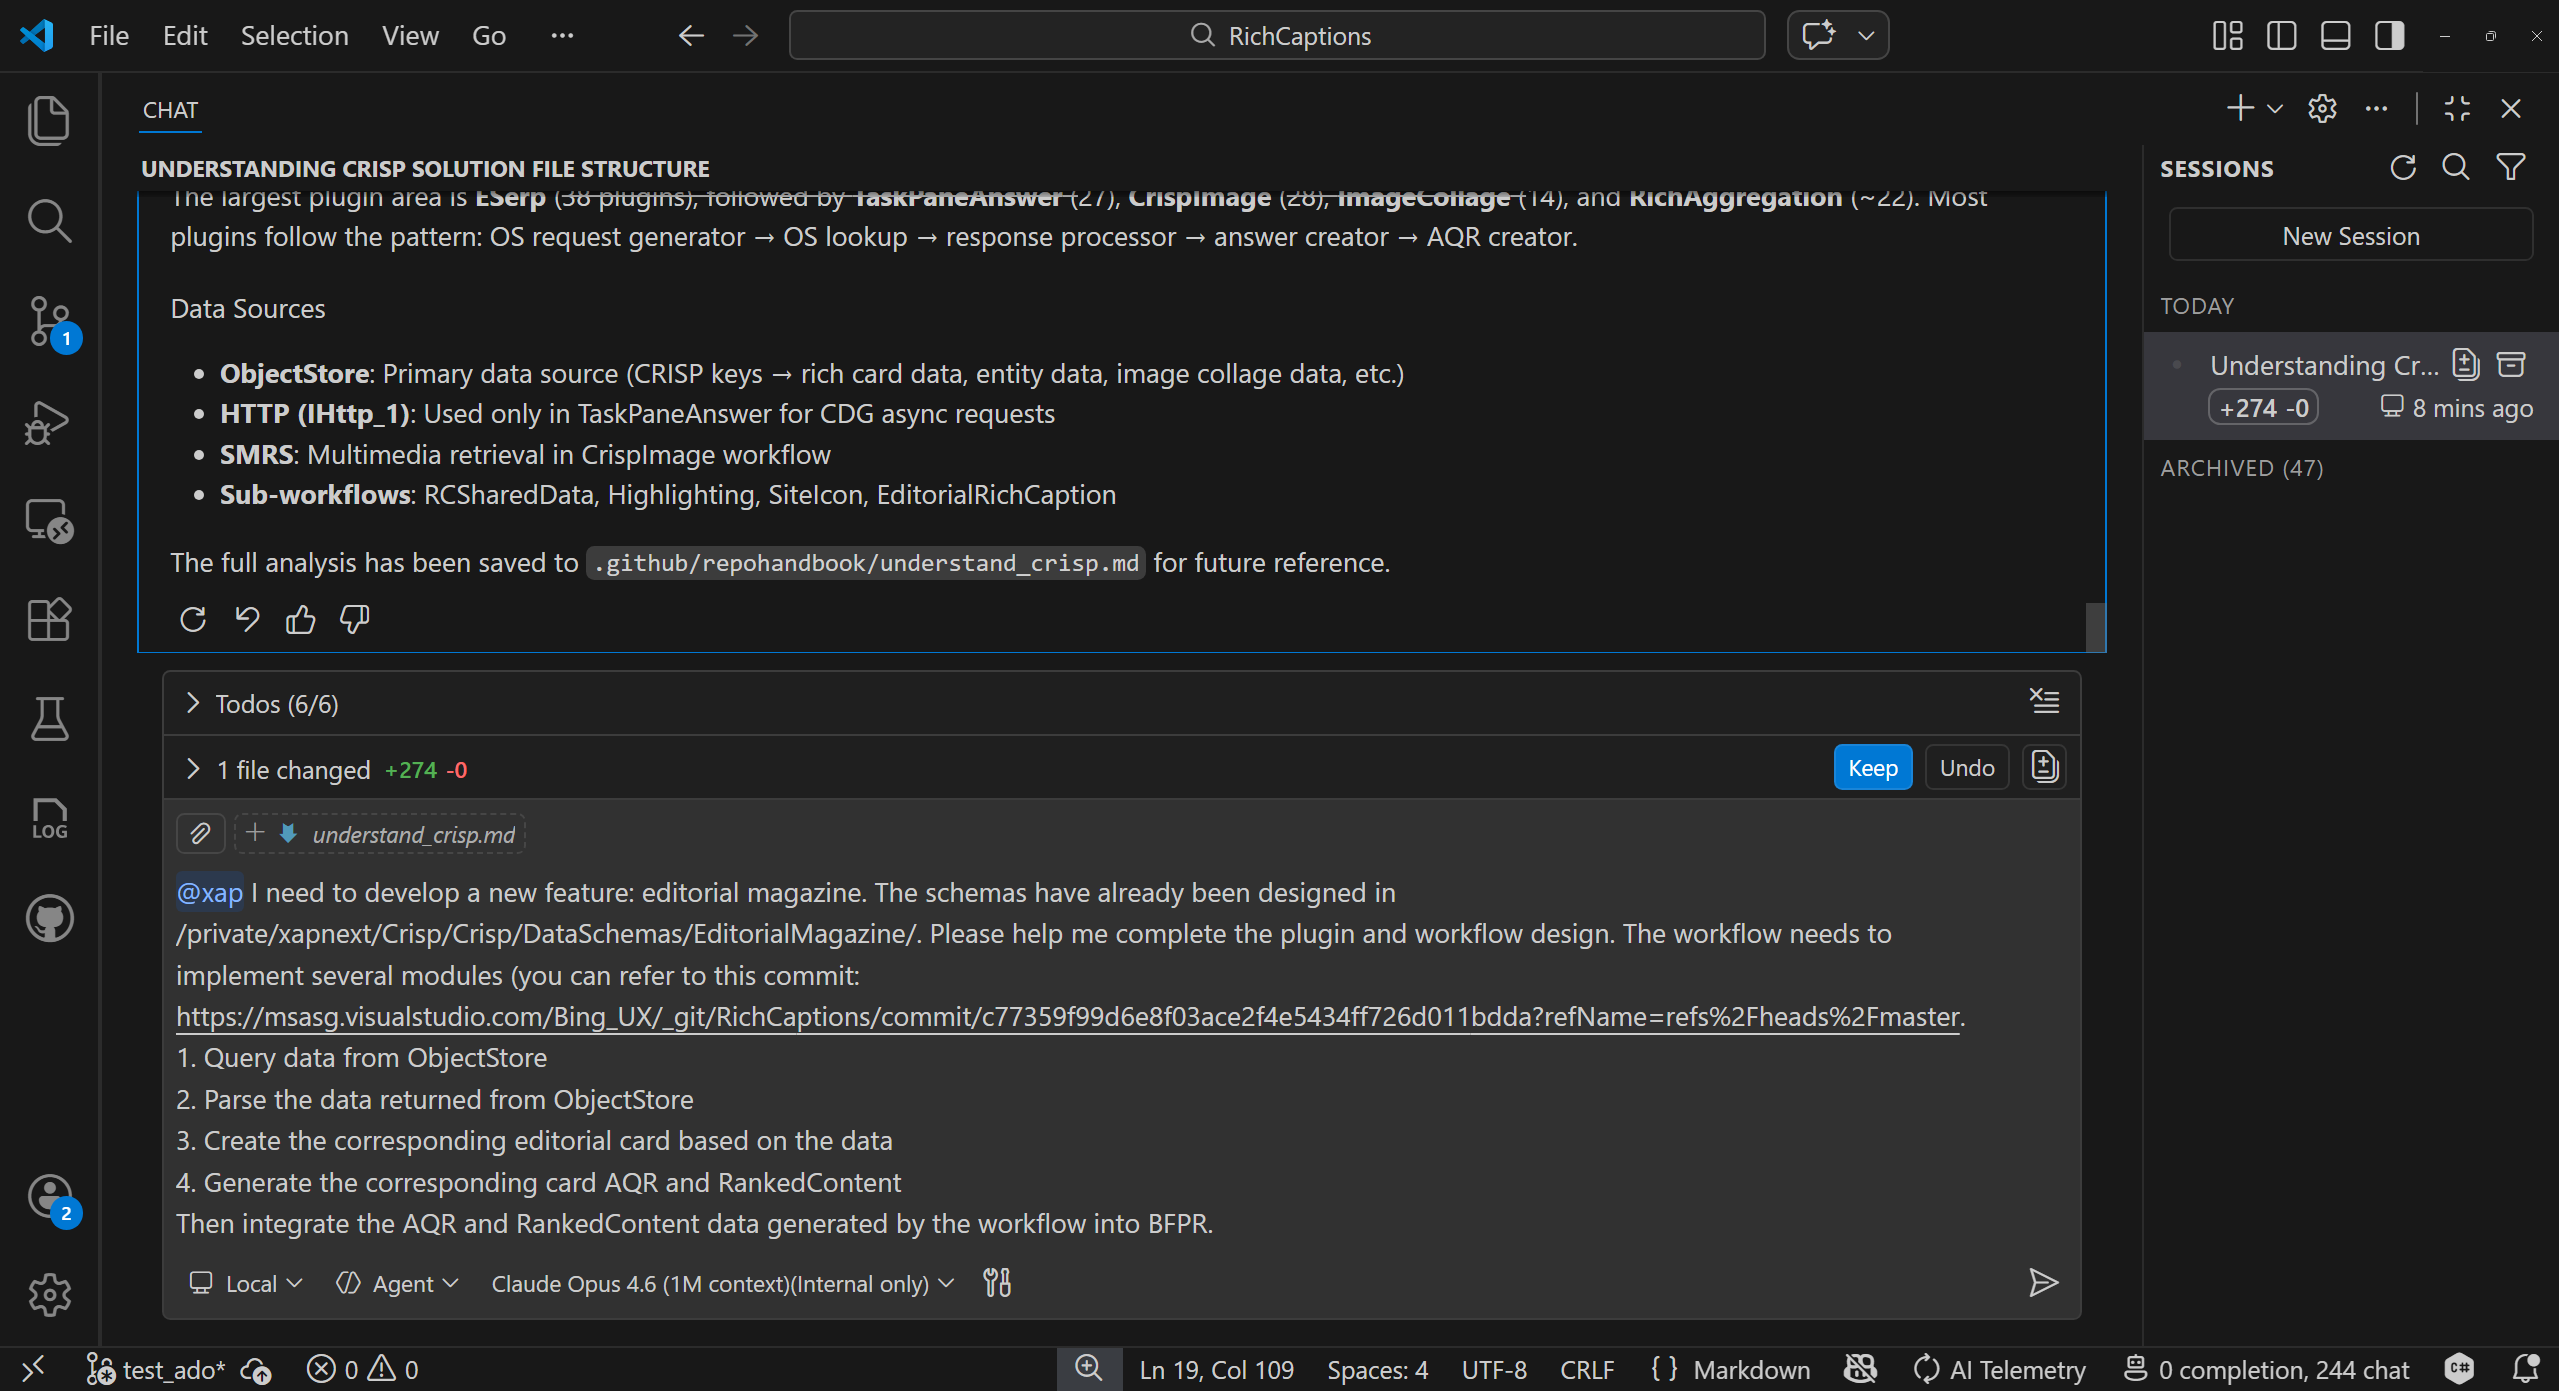
Task: Open Run and Debug view
Action: pos(49,421)
